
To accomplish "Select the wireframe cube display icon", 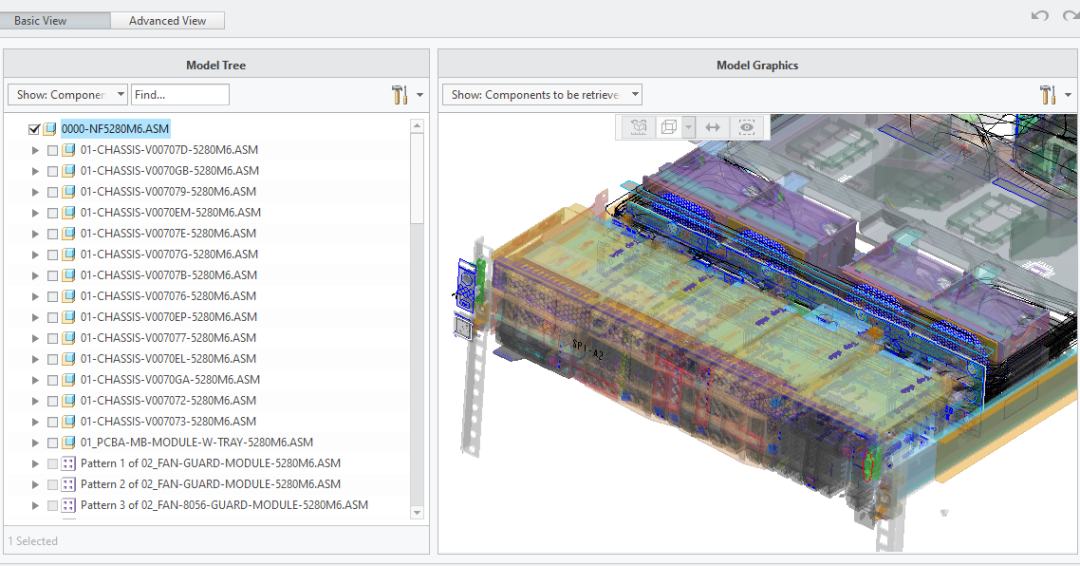I will [x=669, y=127].
